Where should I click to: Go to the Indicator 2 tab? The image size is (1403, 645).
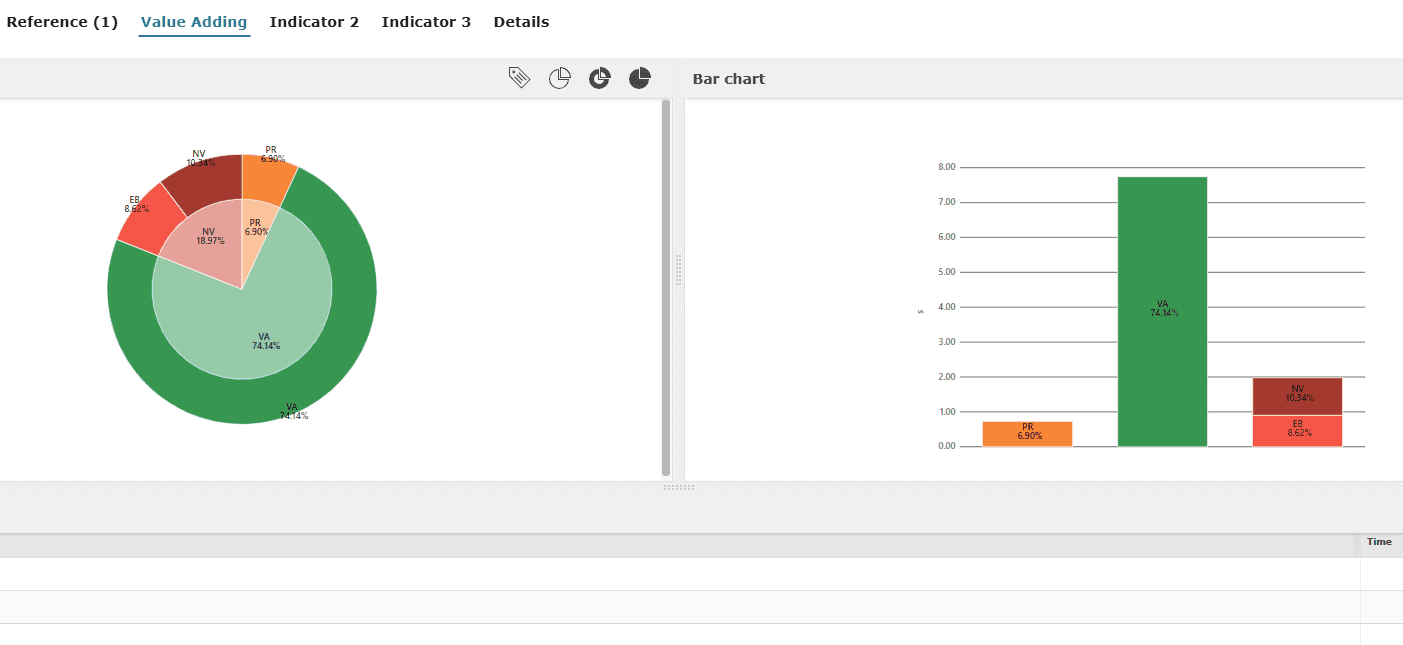point(314,22)
